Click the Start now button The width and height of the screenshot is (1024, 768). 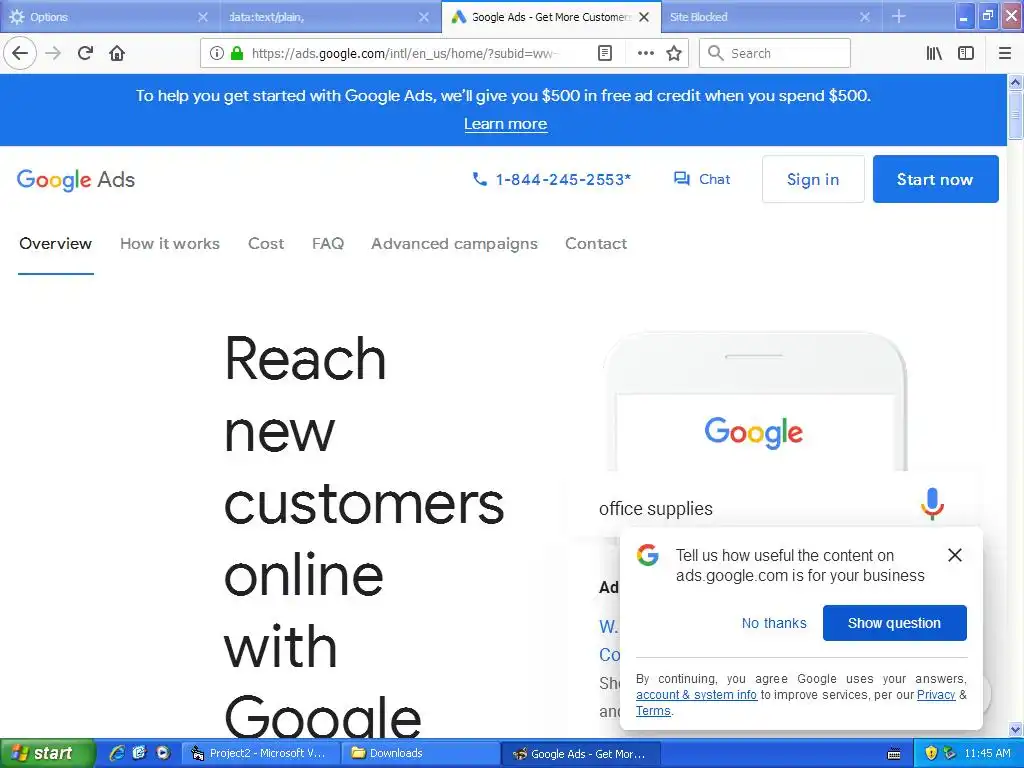click(935, 179)
